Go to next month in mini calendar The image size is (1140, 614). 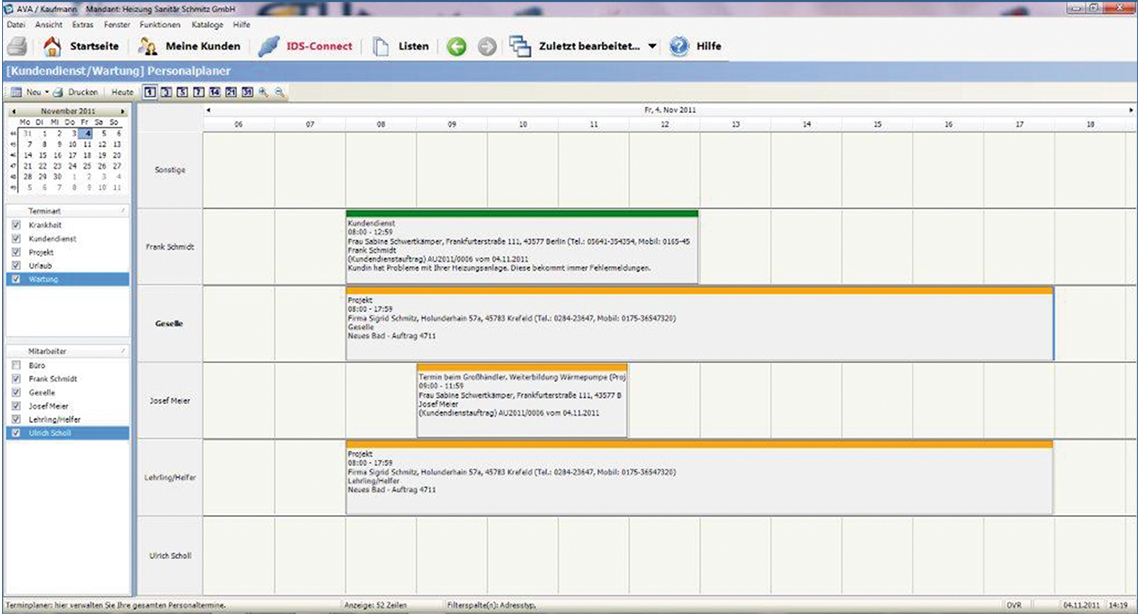124,111
